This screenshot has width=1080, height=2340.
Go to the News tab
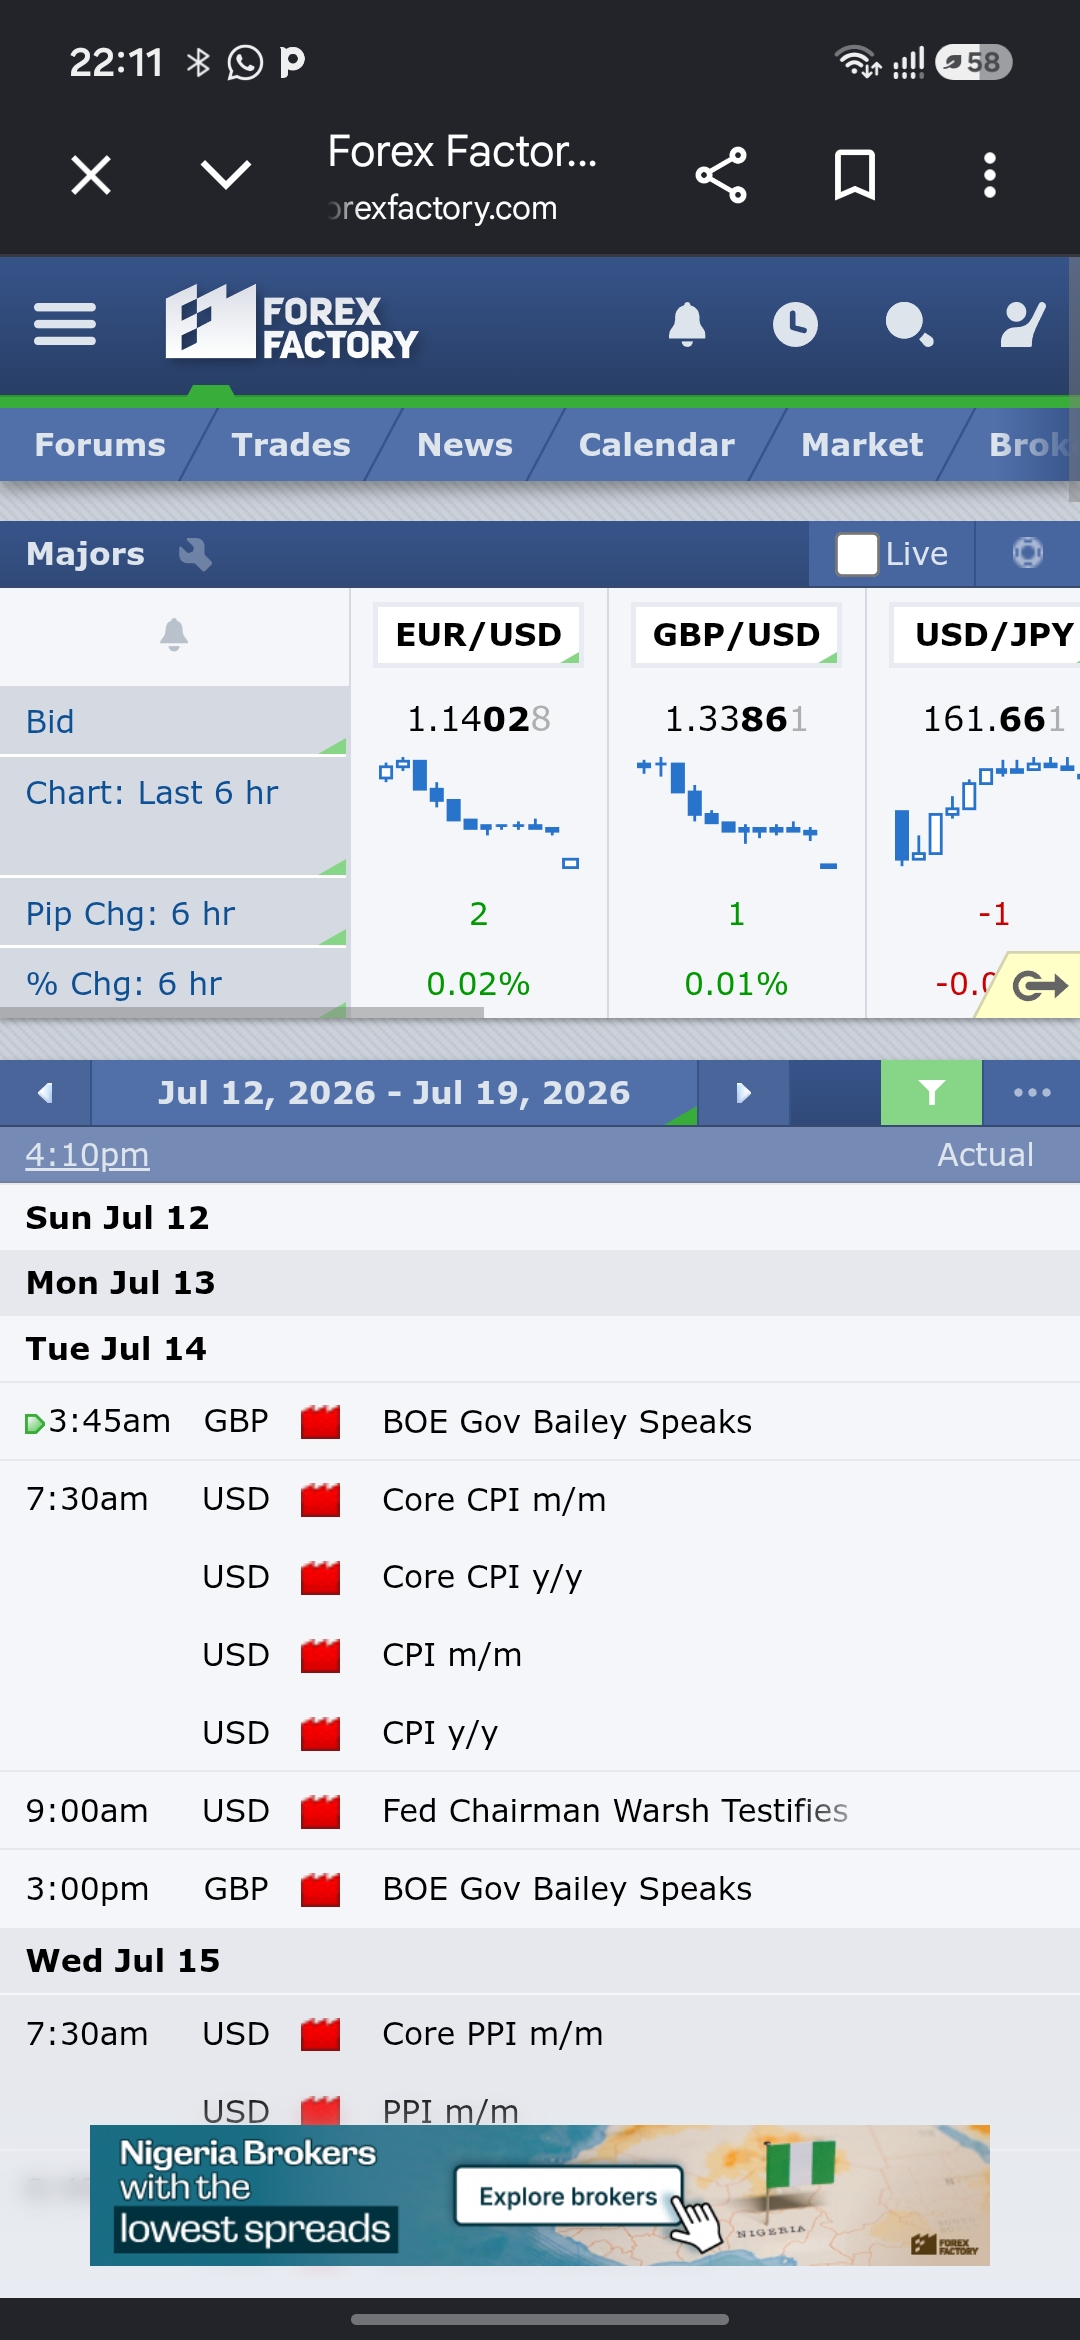coord(464,444)
